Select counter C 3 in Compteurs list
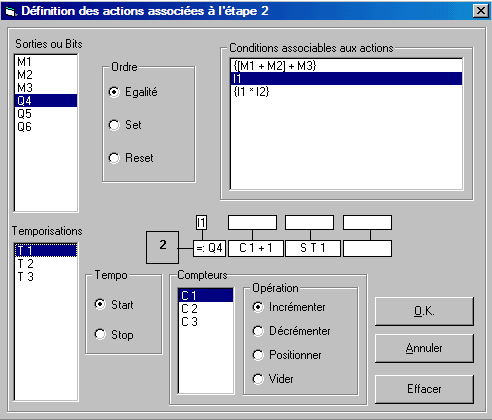This screenshot has height=420, width=492. tap(206, 322)
